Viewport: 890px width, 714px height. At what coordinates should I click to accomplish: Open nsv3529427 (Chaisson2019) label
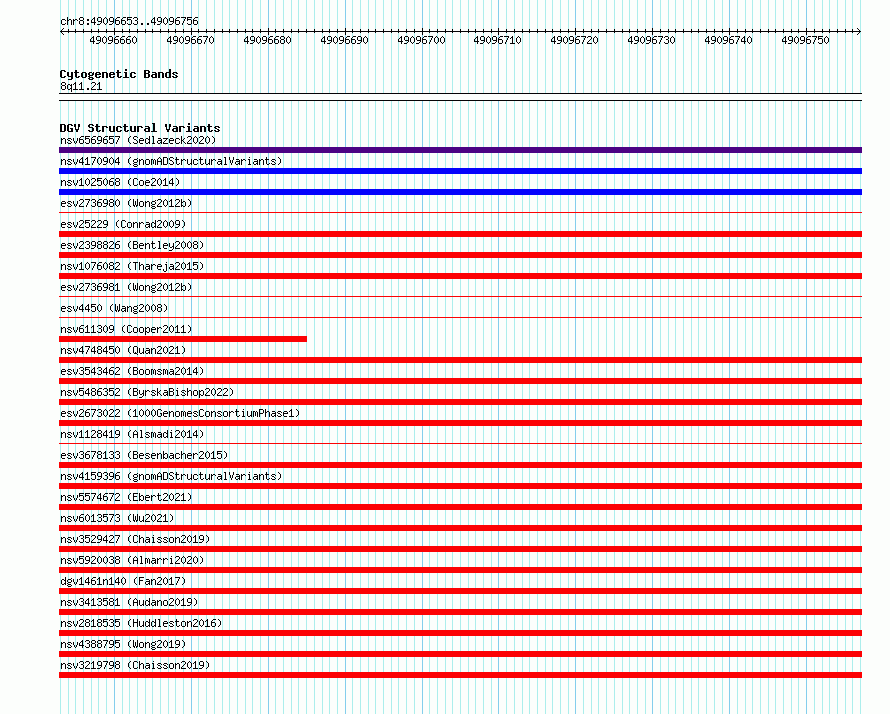135,539
